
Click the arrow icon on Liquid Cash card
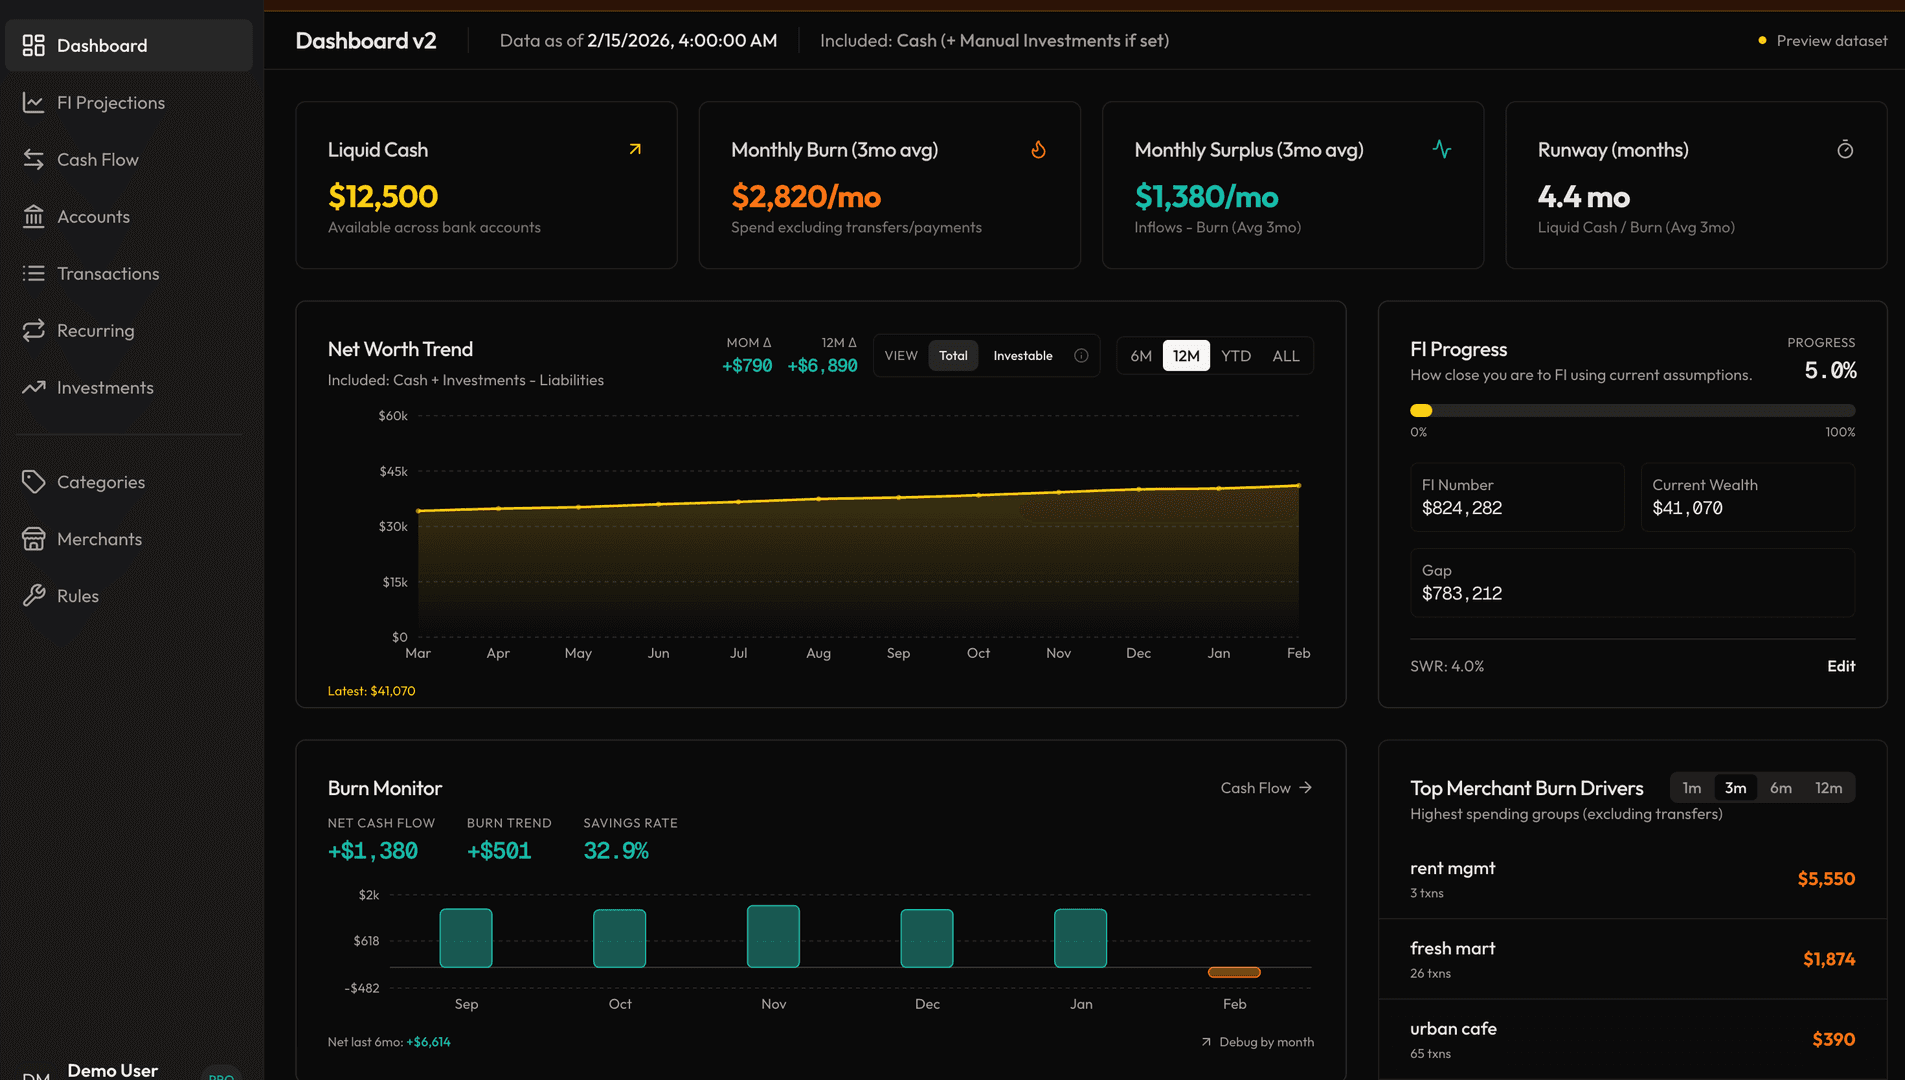coord(635,149)
